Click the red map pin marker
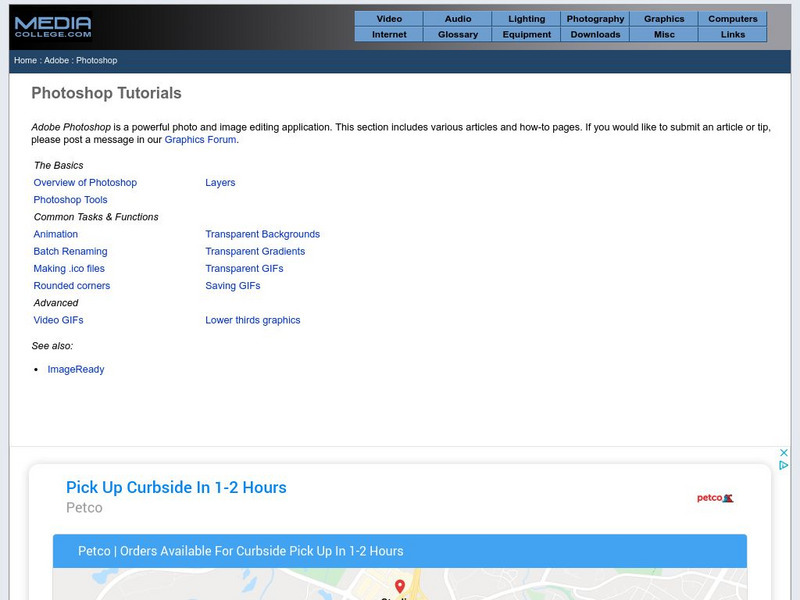This screenshot has width=800, height=600. point(399,586)
